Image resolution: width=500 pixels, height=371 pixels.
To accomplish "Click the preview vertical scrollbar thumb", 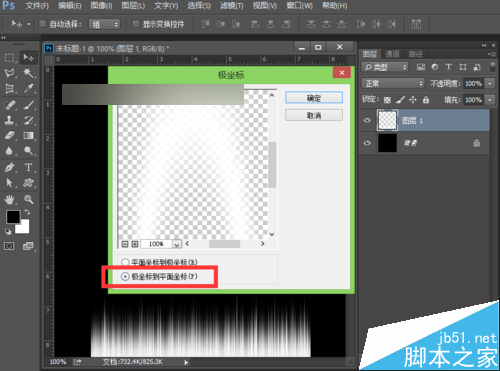I will pos(272,165).
